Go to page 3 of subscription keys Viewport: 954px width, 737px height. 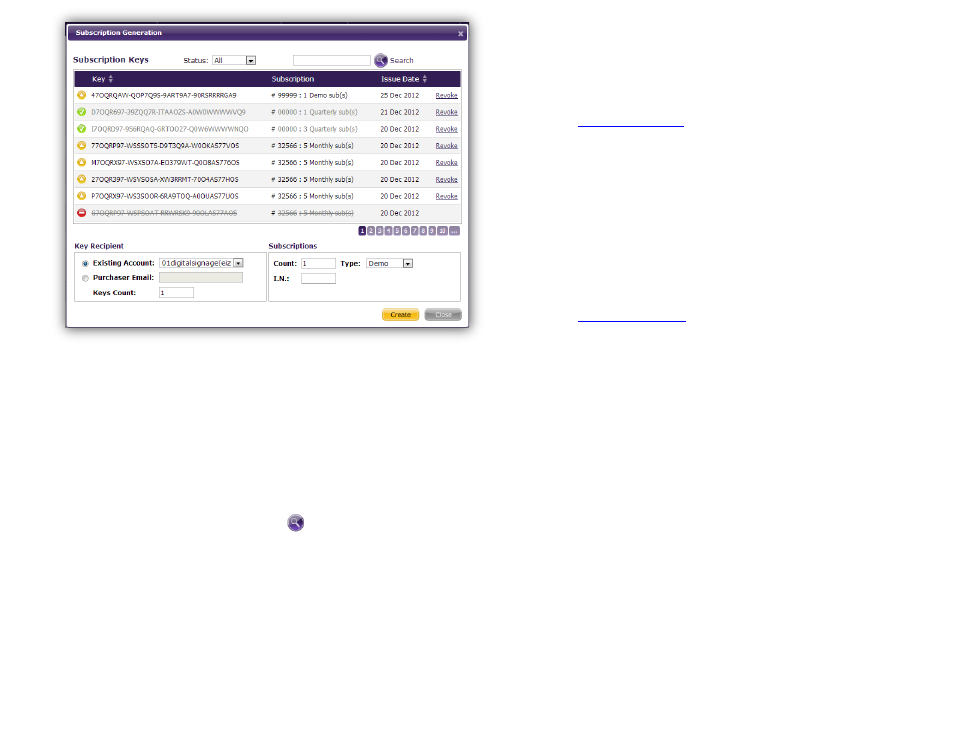(380, 231)
